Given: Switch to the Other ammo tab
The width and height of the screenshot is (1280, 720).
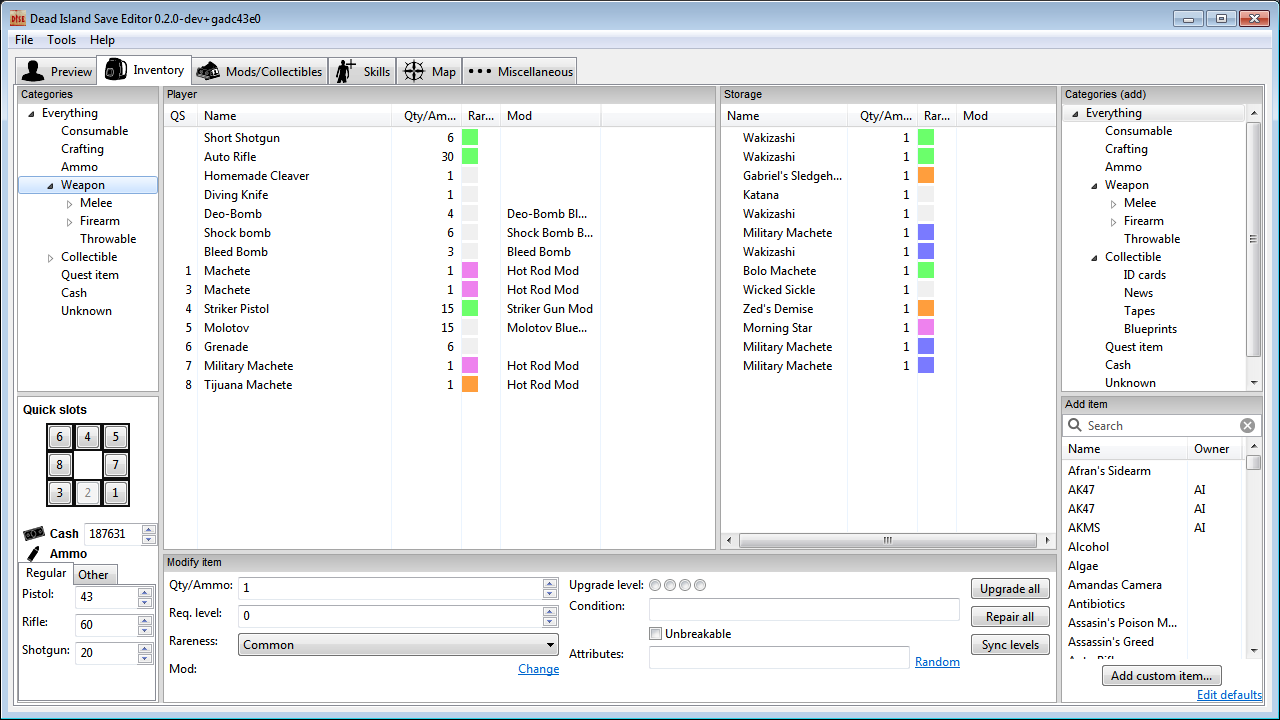Looking at the screenshot, I should [x=94, y=574].
